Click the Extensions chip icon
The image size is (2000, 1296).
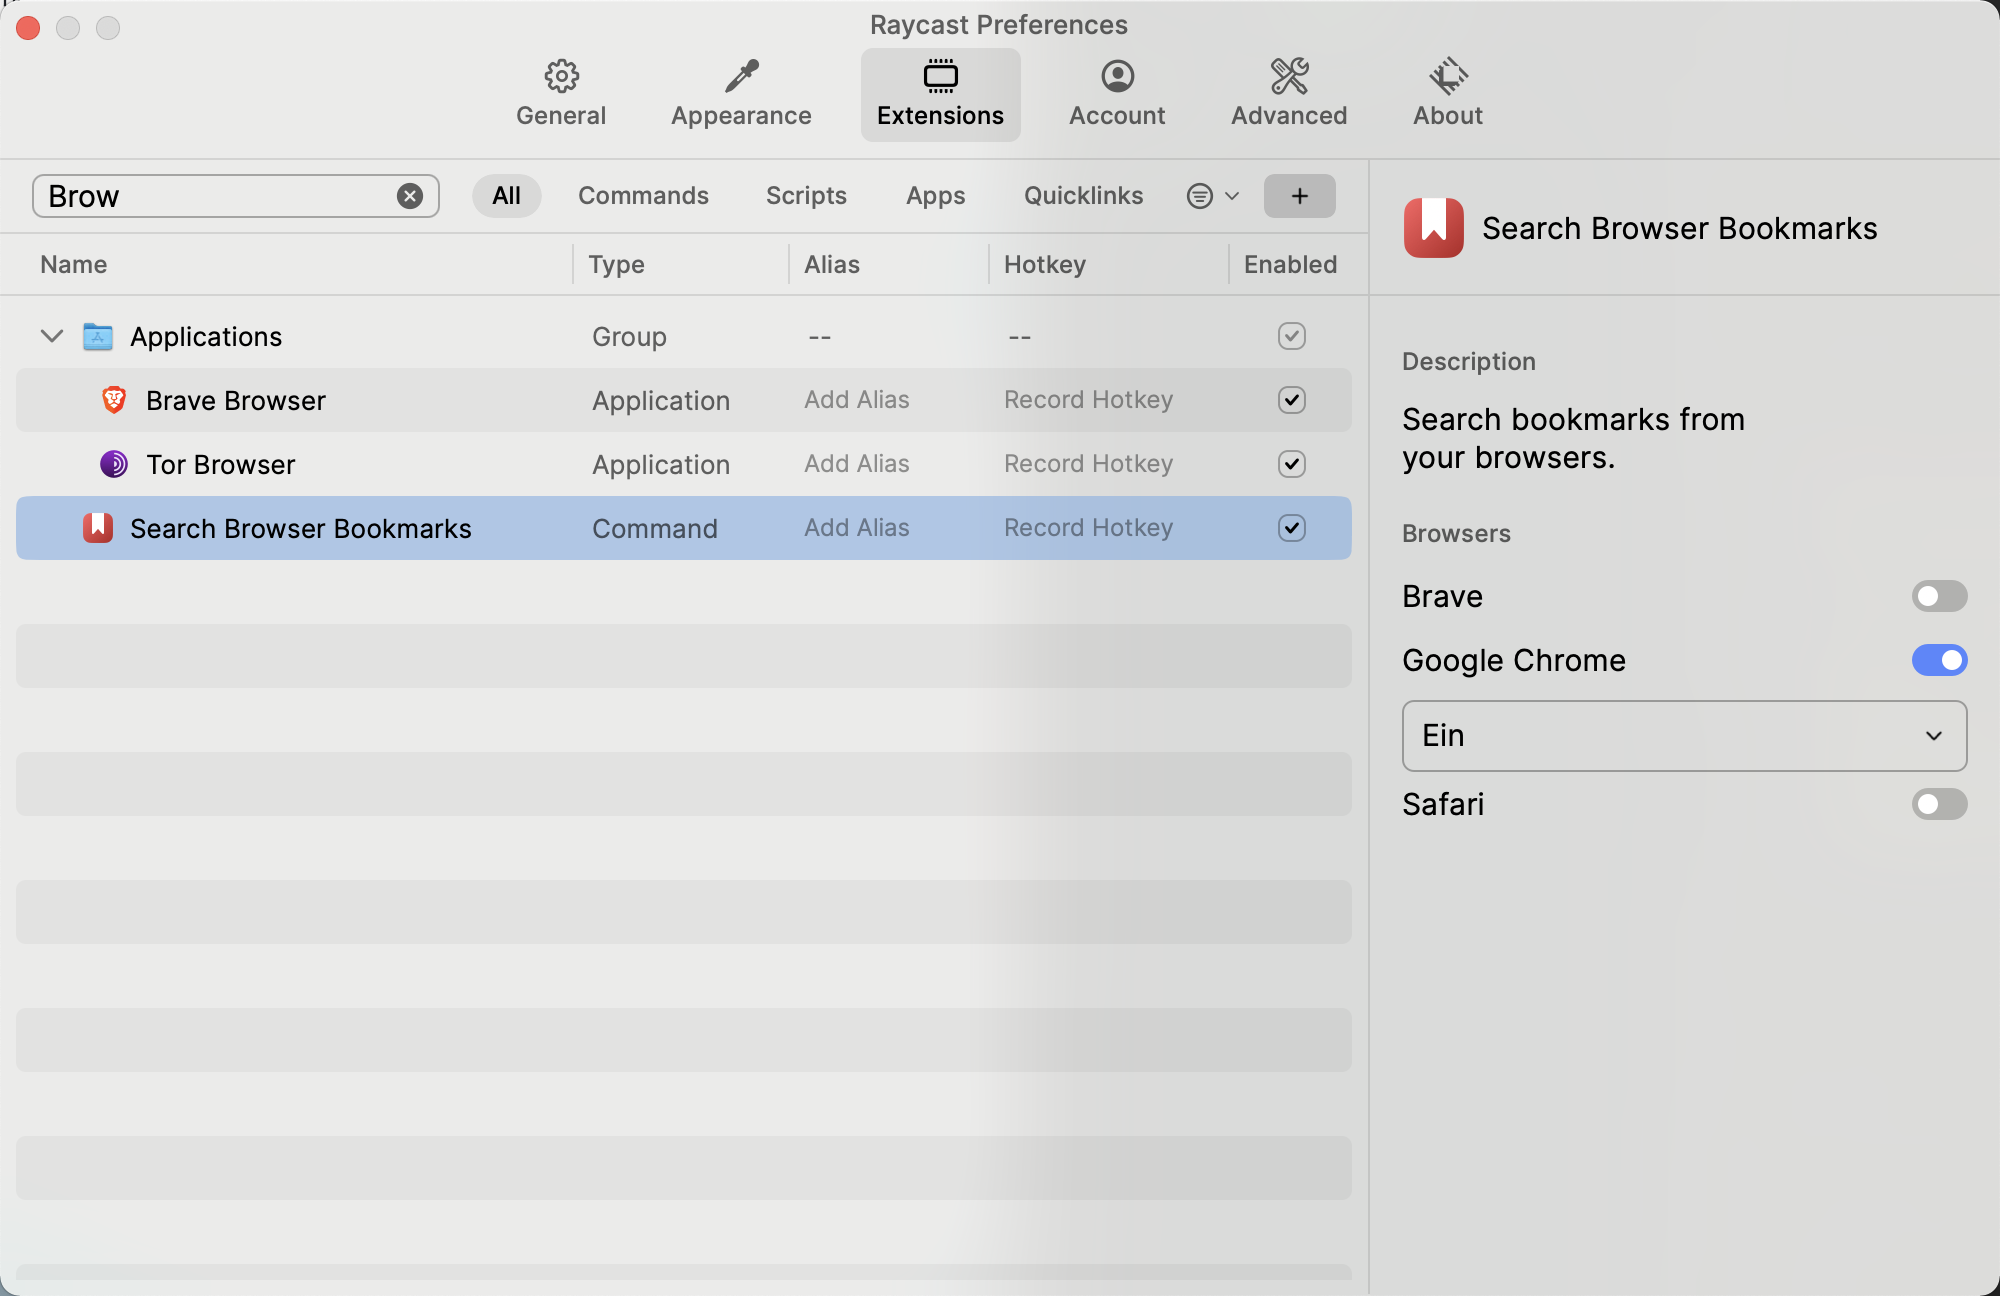click(x=940, y=76)
